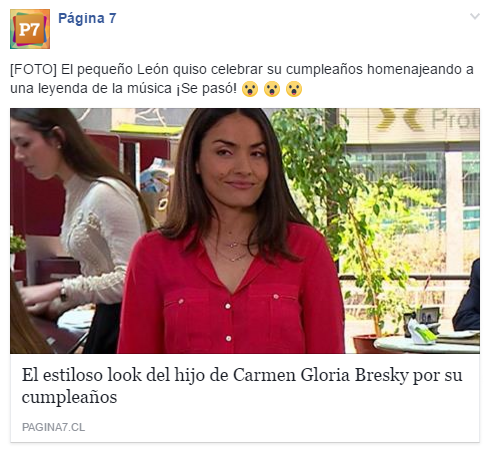
Task: Open the article photo of woman in red
Action: 245,231
